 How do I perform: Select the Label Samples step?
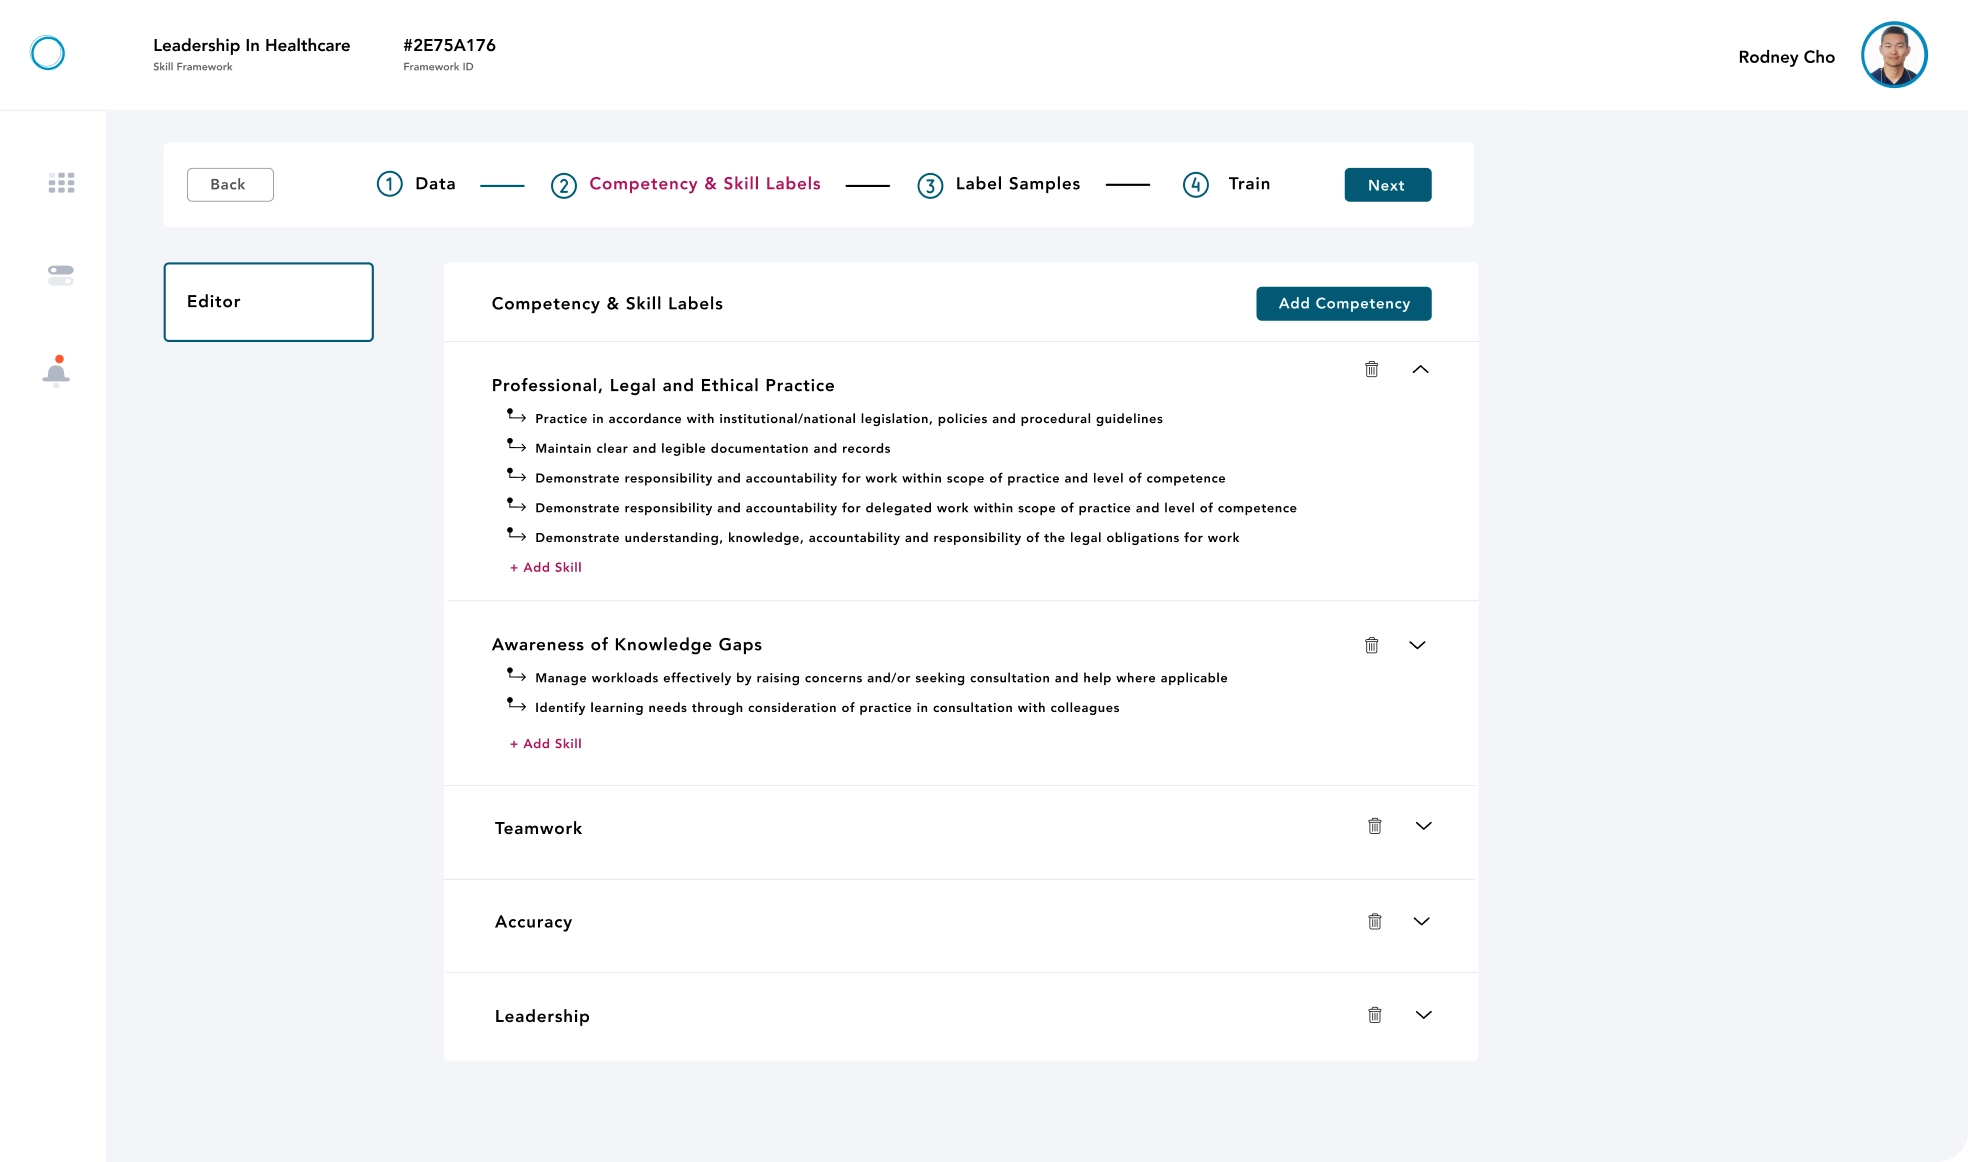pos(998,184)
